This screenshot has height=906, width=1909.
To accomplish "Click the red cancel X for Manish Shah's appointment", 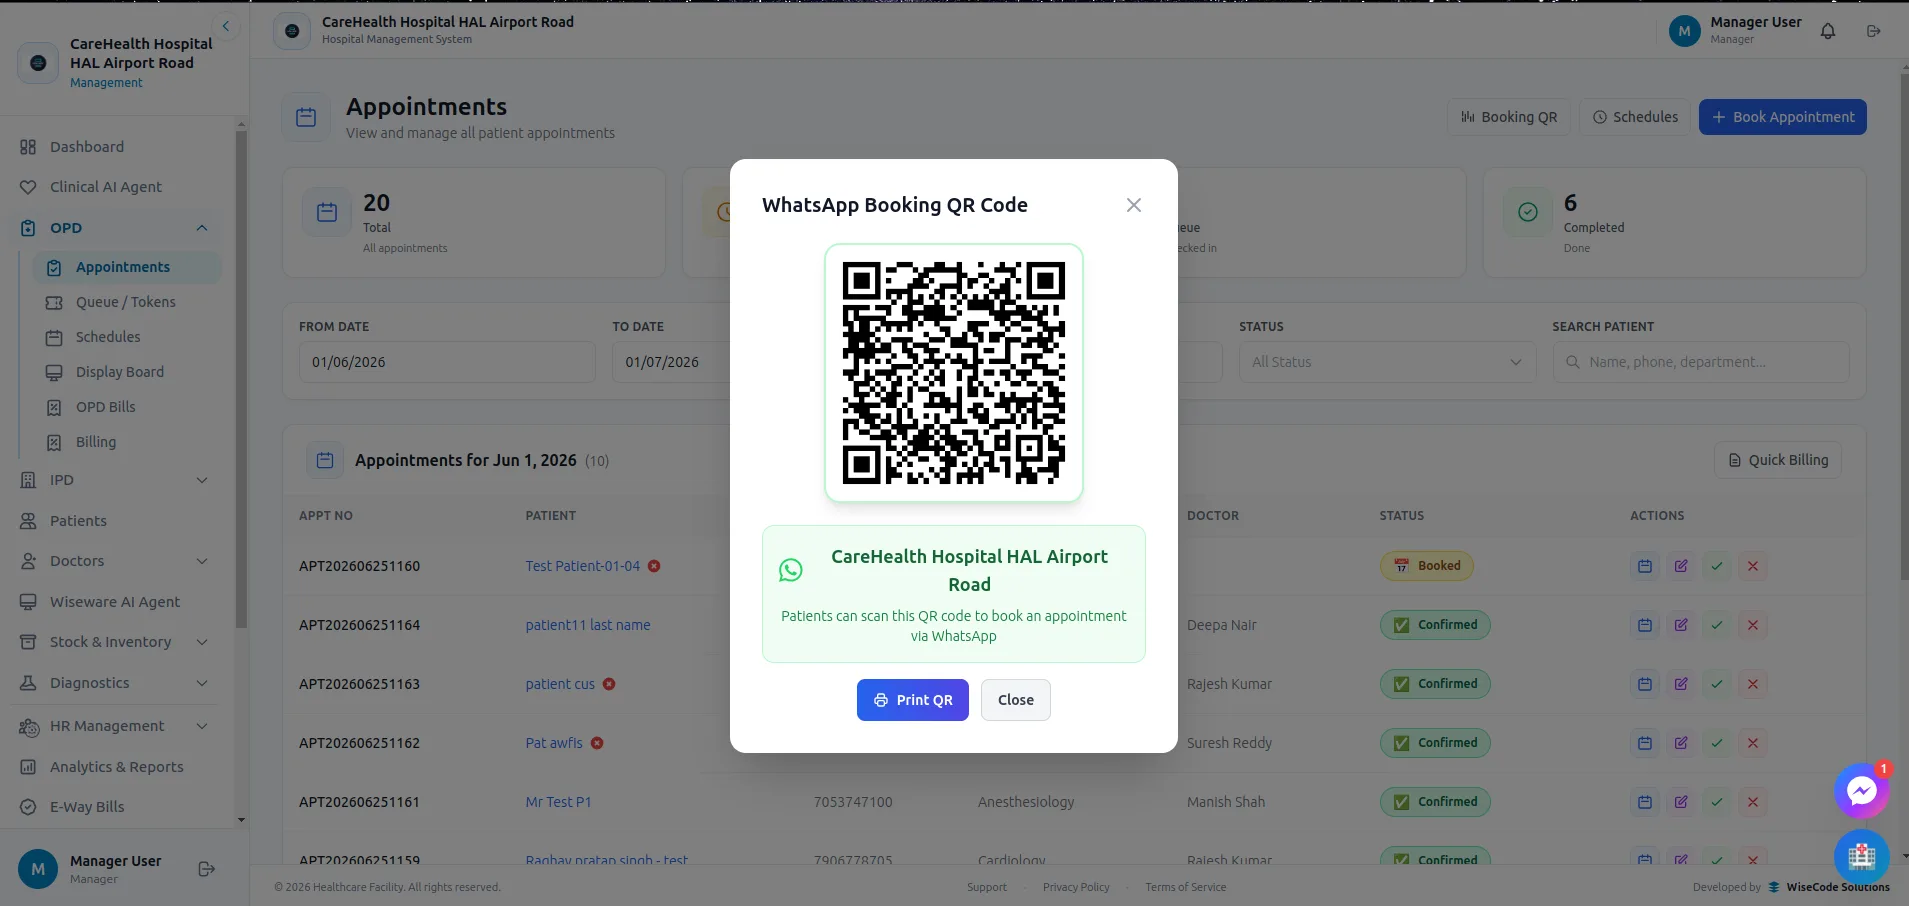I will click(1753, 802).
